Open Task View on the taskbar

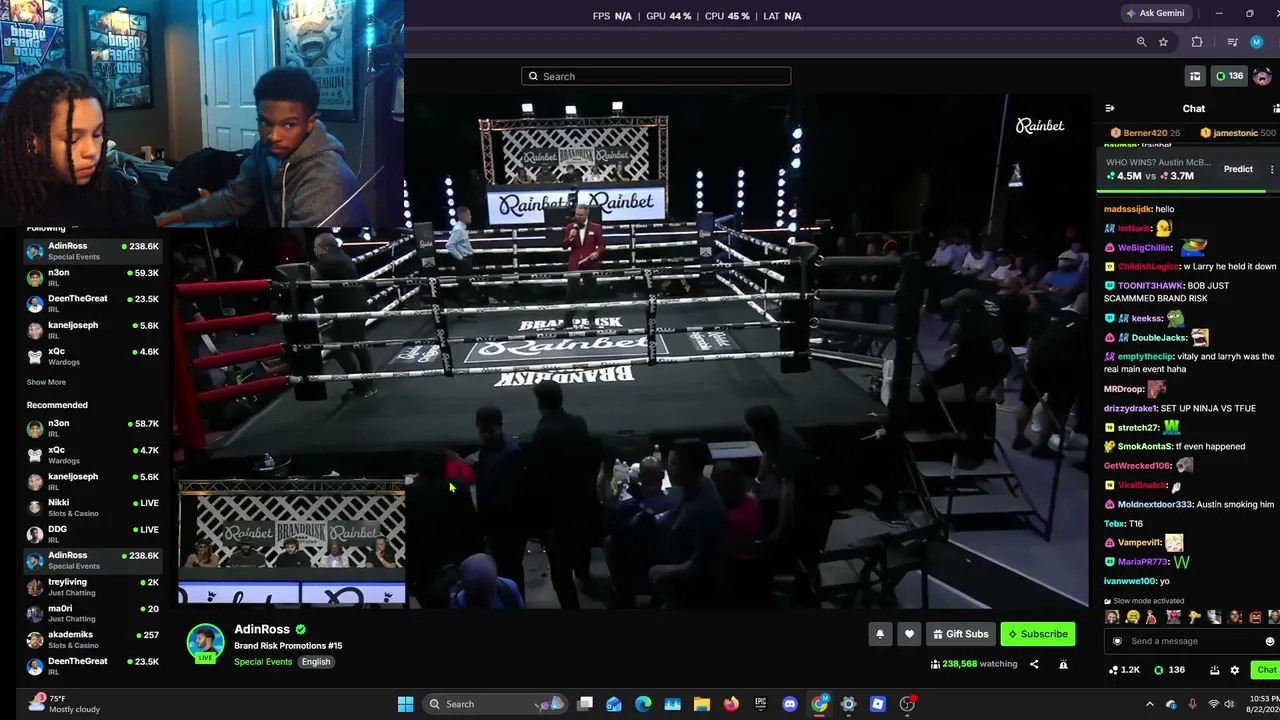(585, 704)
